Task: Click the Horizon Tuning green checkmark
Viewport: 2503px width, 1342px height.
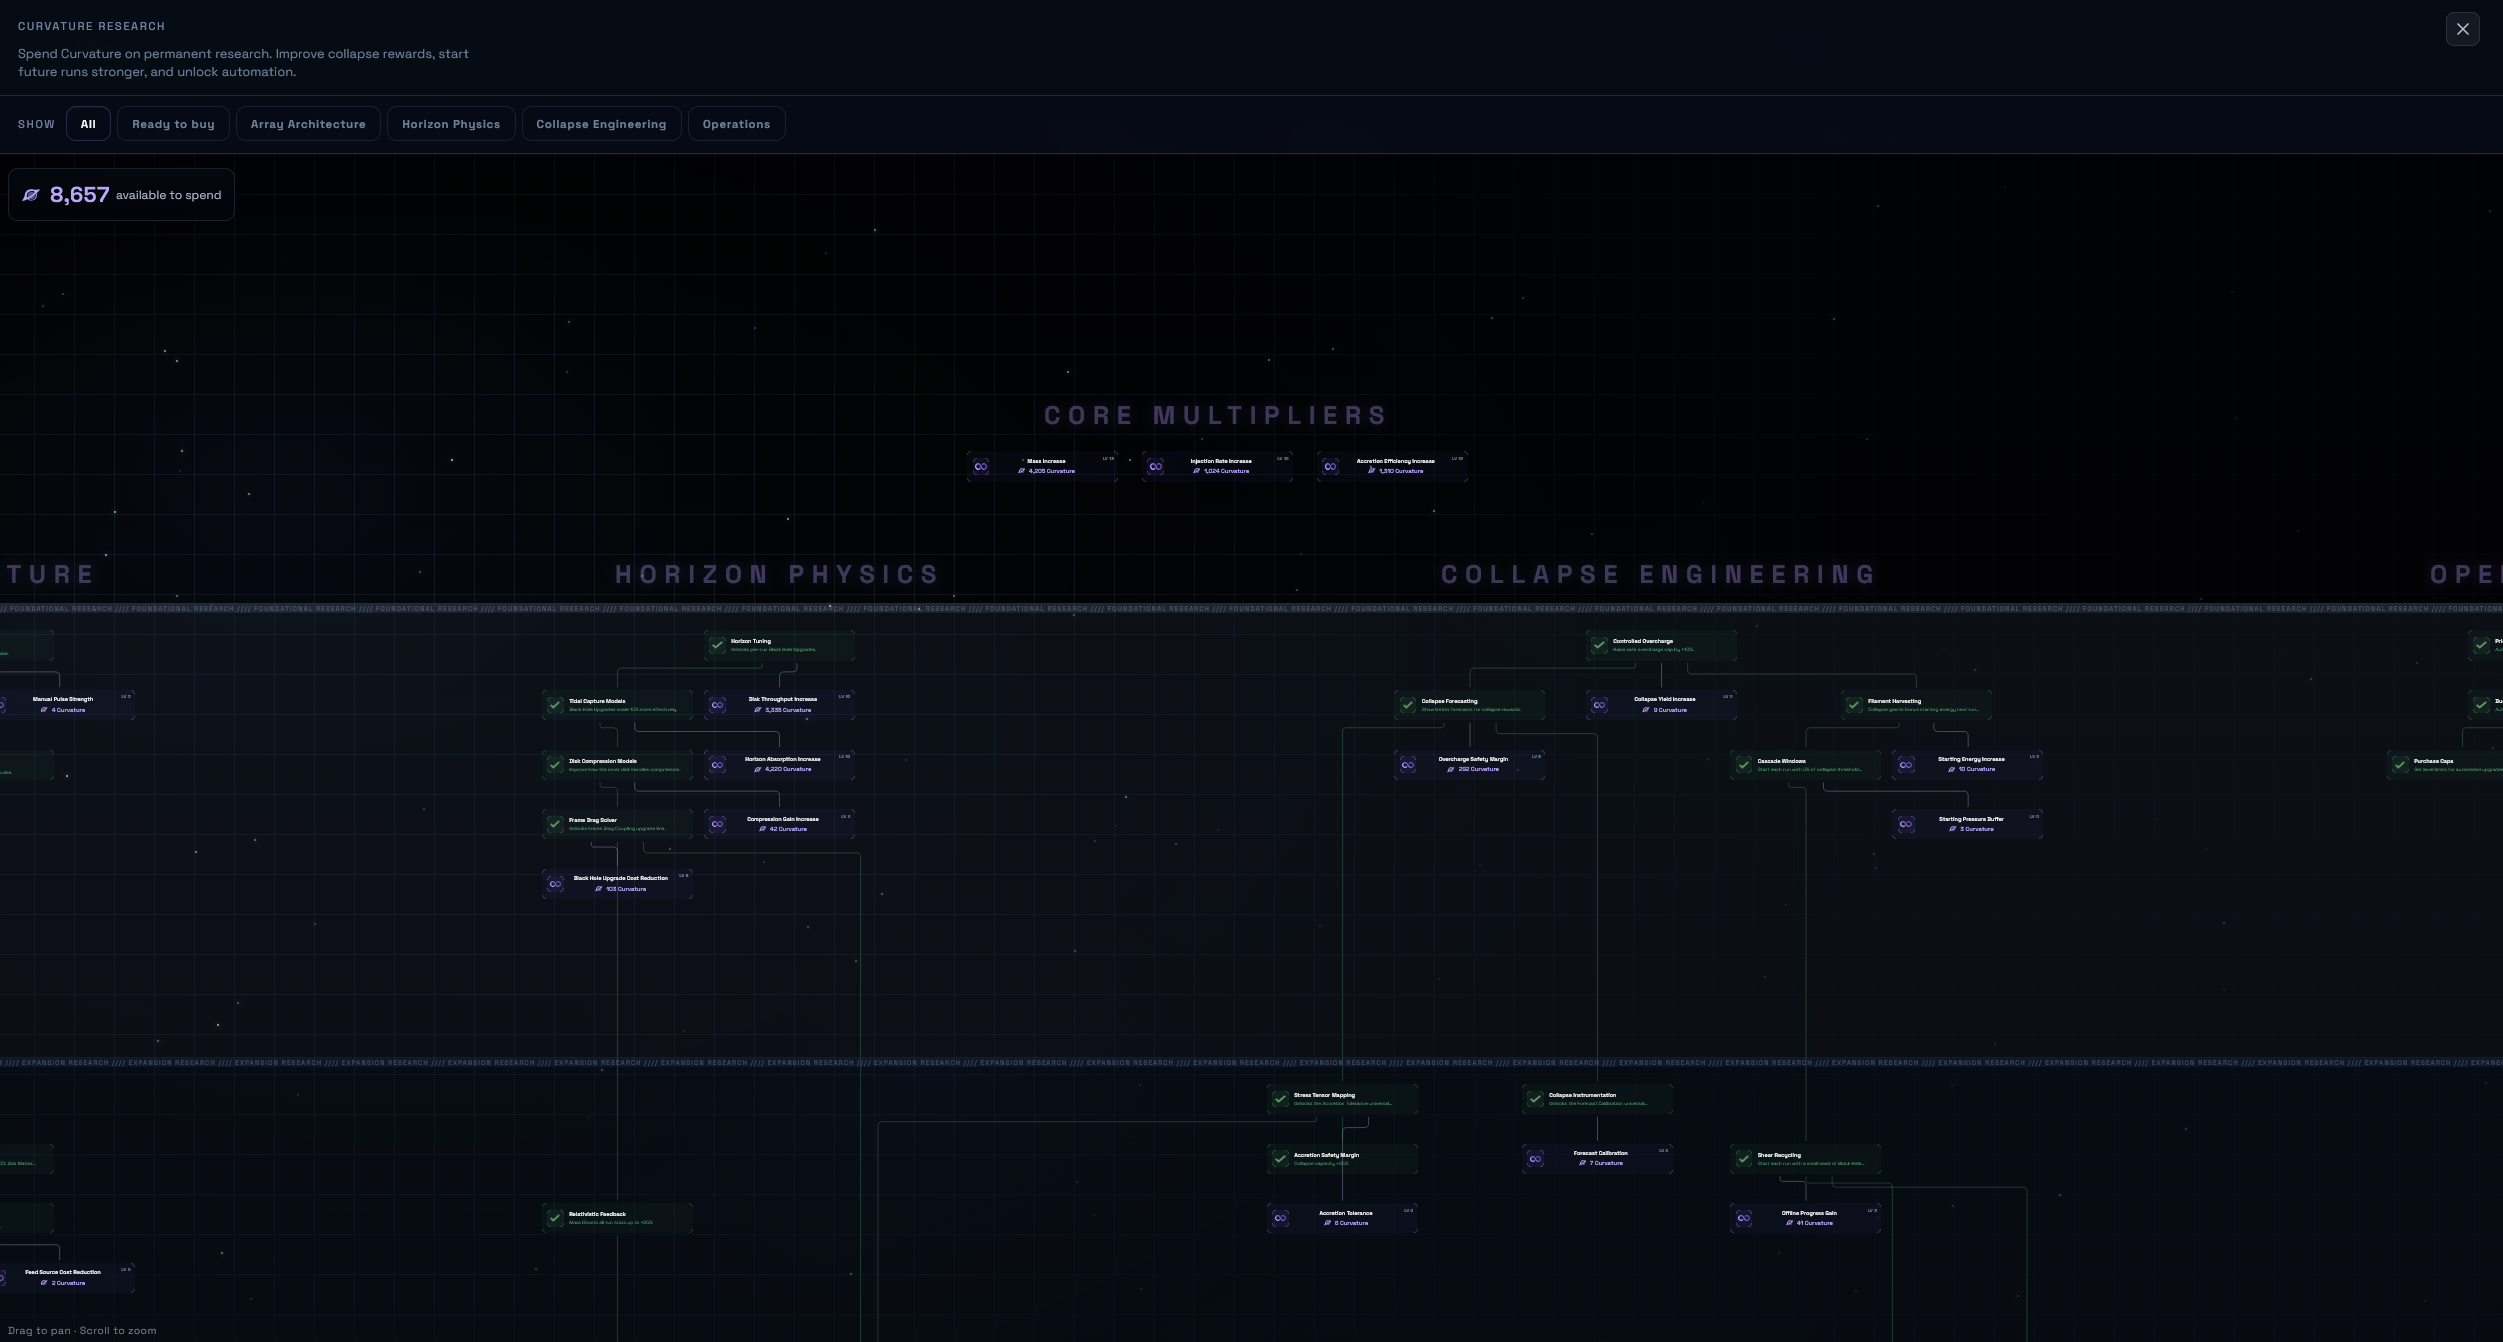Action: 718,645
